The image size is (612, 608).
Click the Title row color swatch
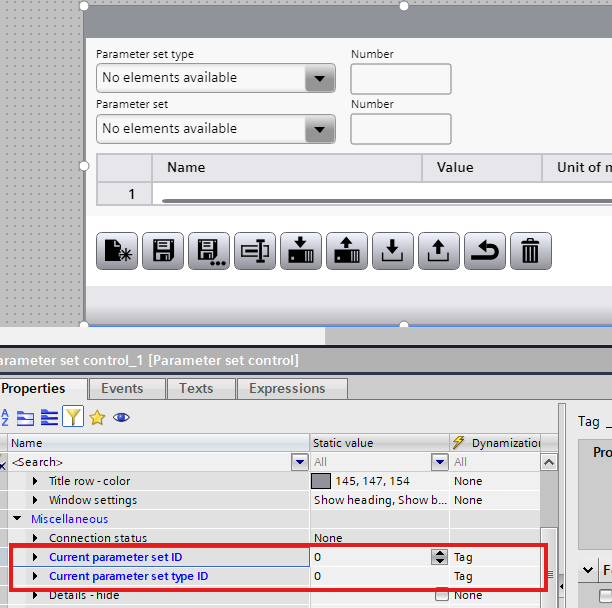coord(321,481)
